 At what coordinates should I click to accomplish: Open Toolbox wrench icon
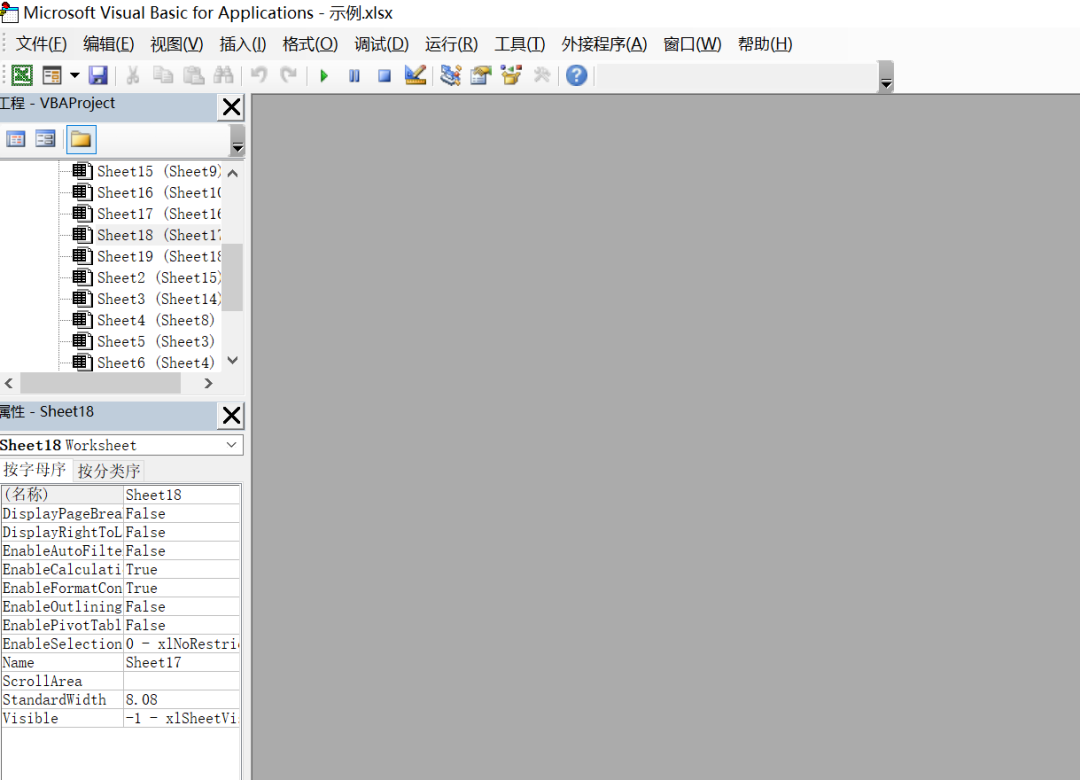click(542, 75)
